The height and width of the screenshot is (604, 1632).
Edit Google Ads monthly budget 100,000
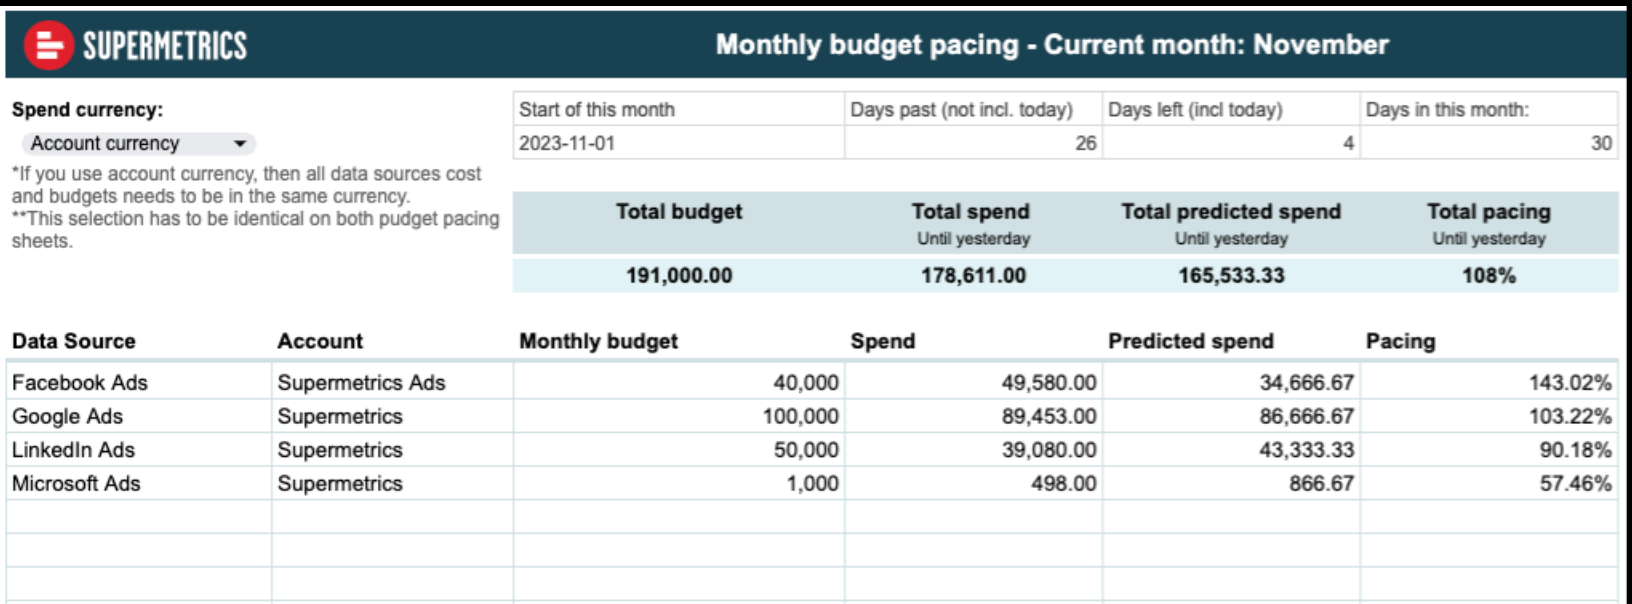pos(679,417)
